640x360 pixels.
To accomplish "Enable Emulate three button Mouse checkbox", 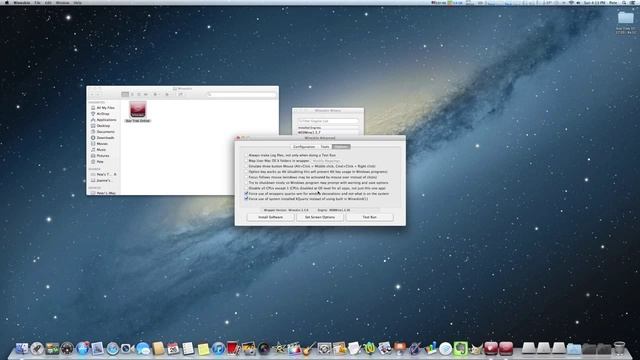I will point(246,167).
